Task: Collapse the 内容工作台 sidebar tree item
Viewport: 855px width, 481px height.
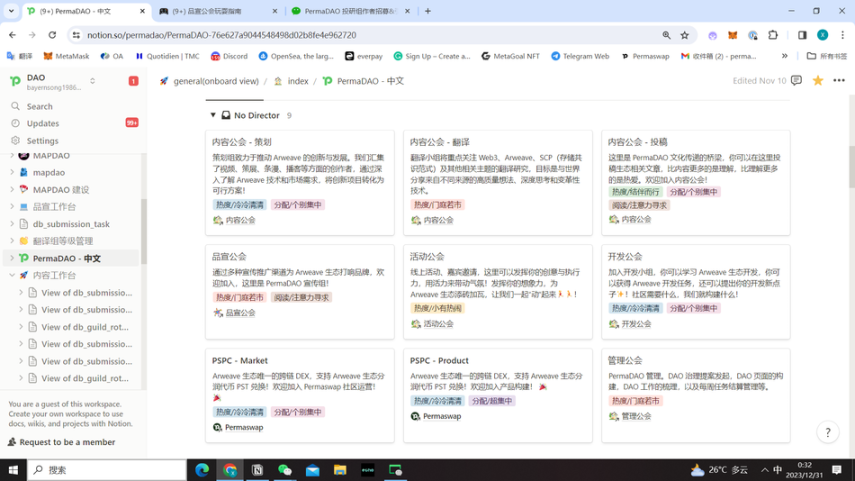Action: coord(12,275)
